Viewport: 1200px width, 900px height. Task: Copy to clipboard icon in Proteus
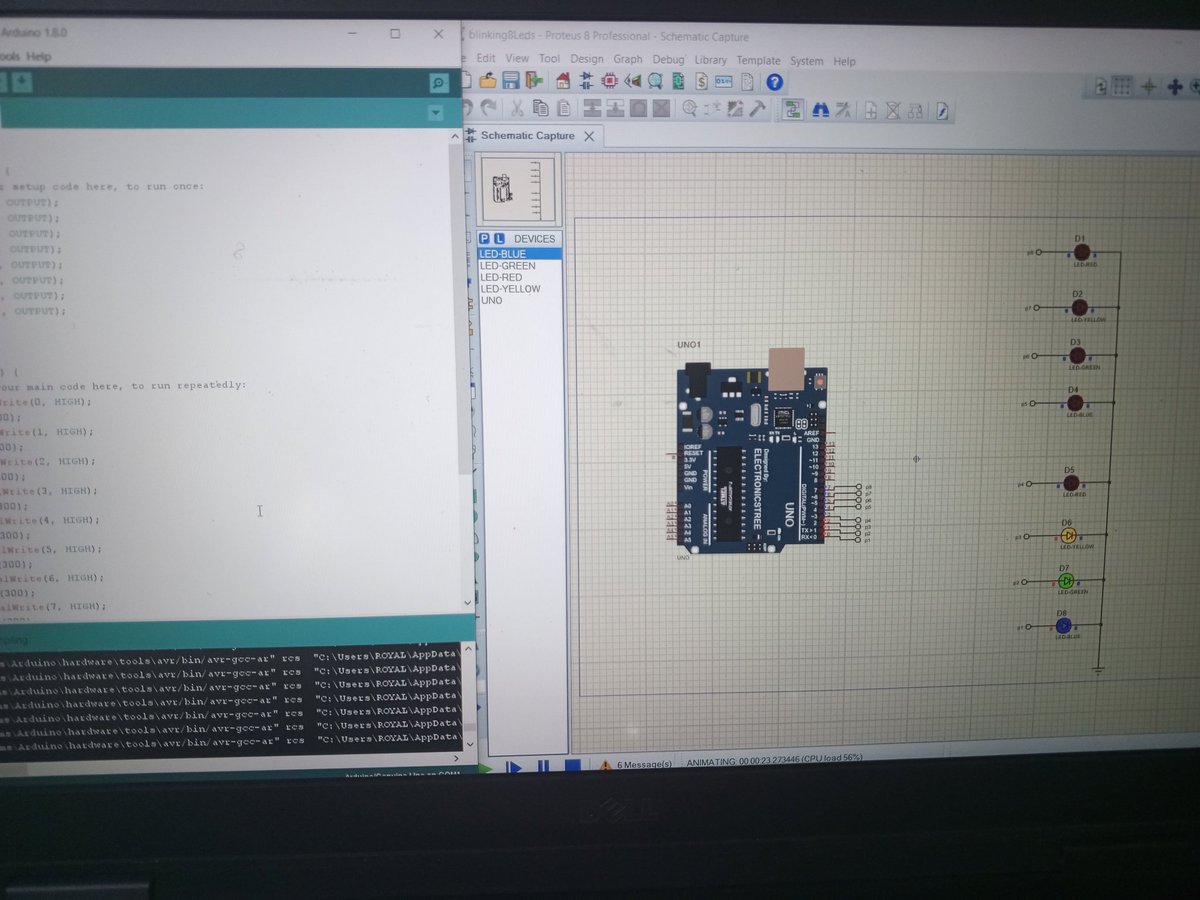click(540, 109)
